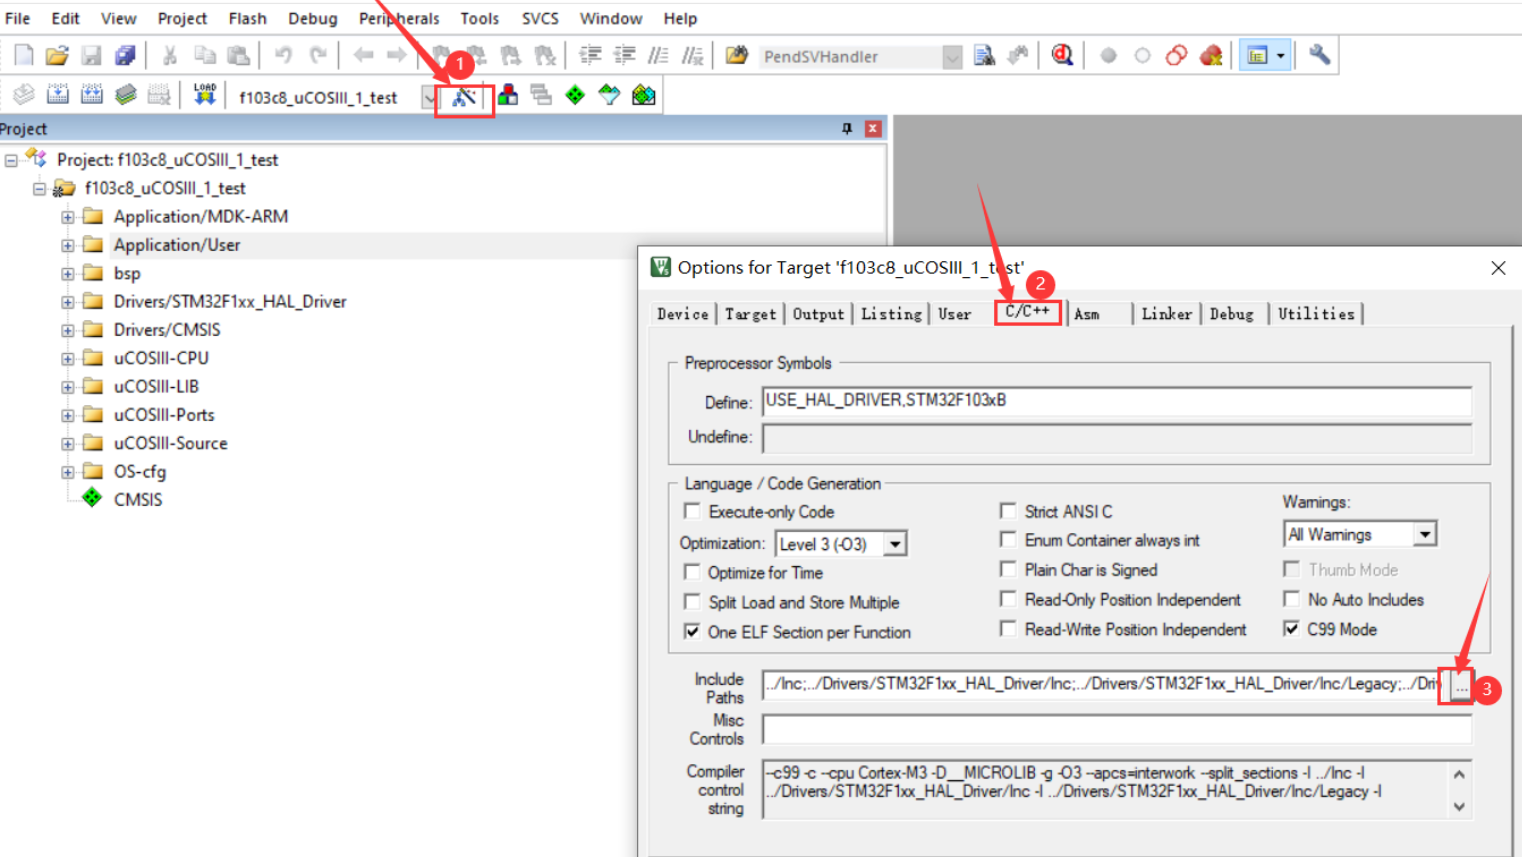This screenshot has width=1522, height=857.
Task: Click the LOAD download icon
Action: [x=205, y=95]
